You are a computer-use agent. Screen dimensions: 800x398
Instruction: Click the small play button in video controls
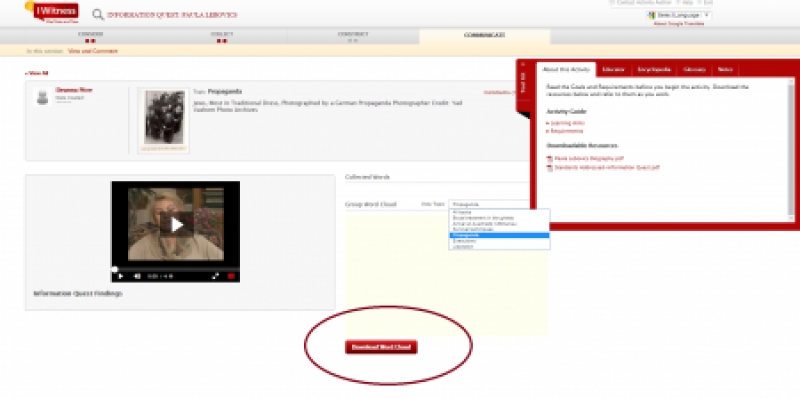(121, 276)
